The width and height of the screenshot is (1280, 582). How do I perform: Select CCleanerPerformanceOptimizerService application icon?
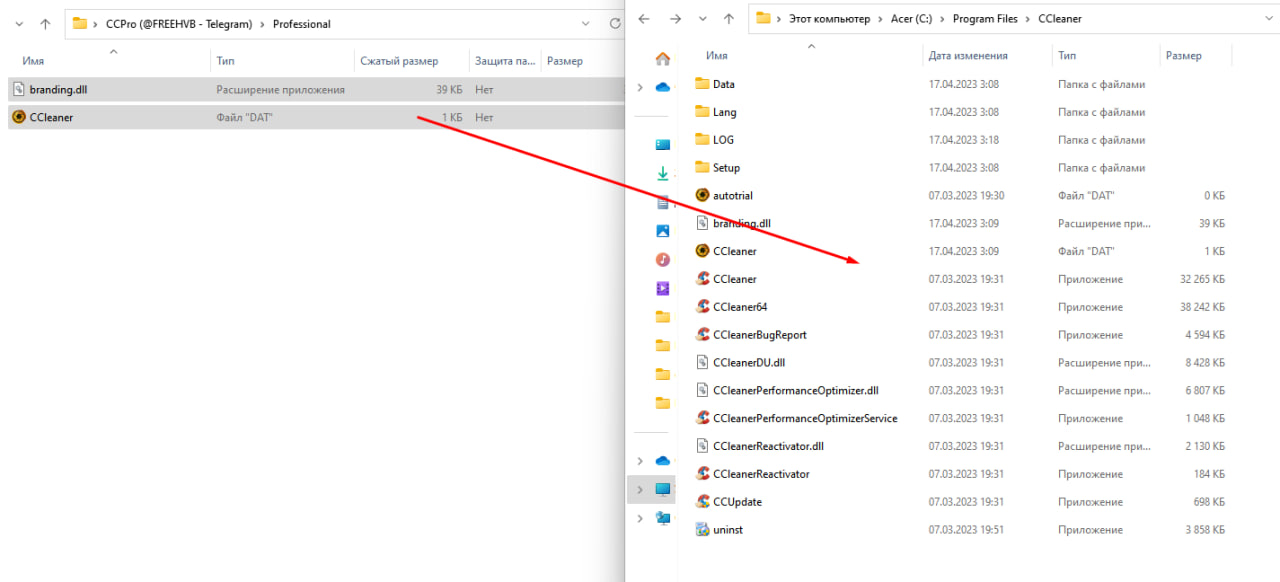point(702,418)
